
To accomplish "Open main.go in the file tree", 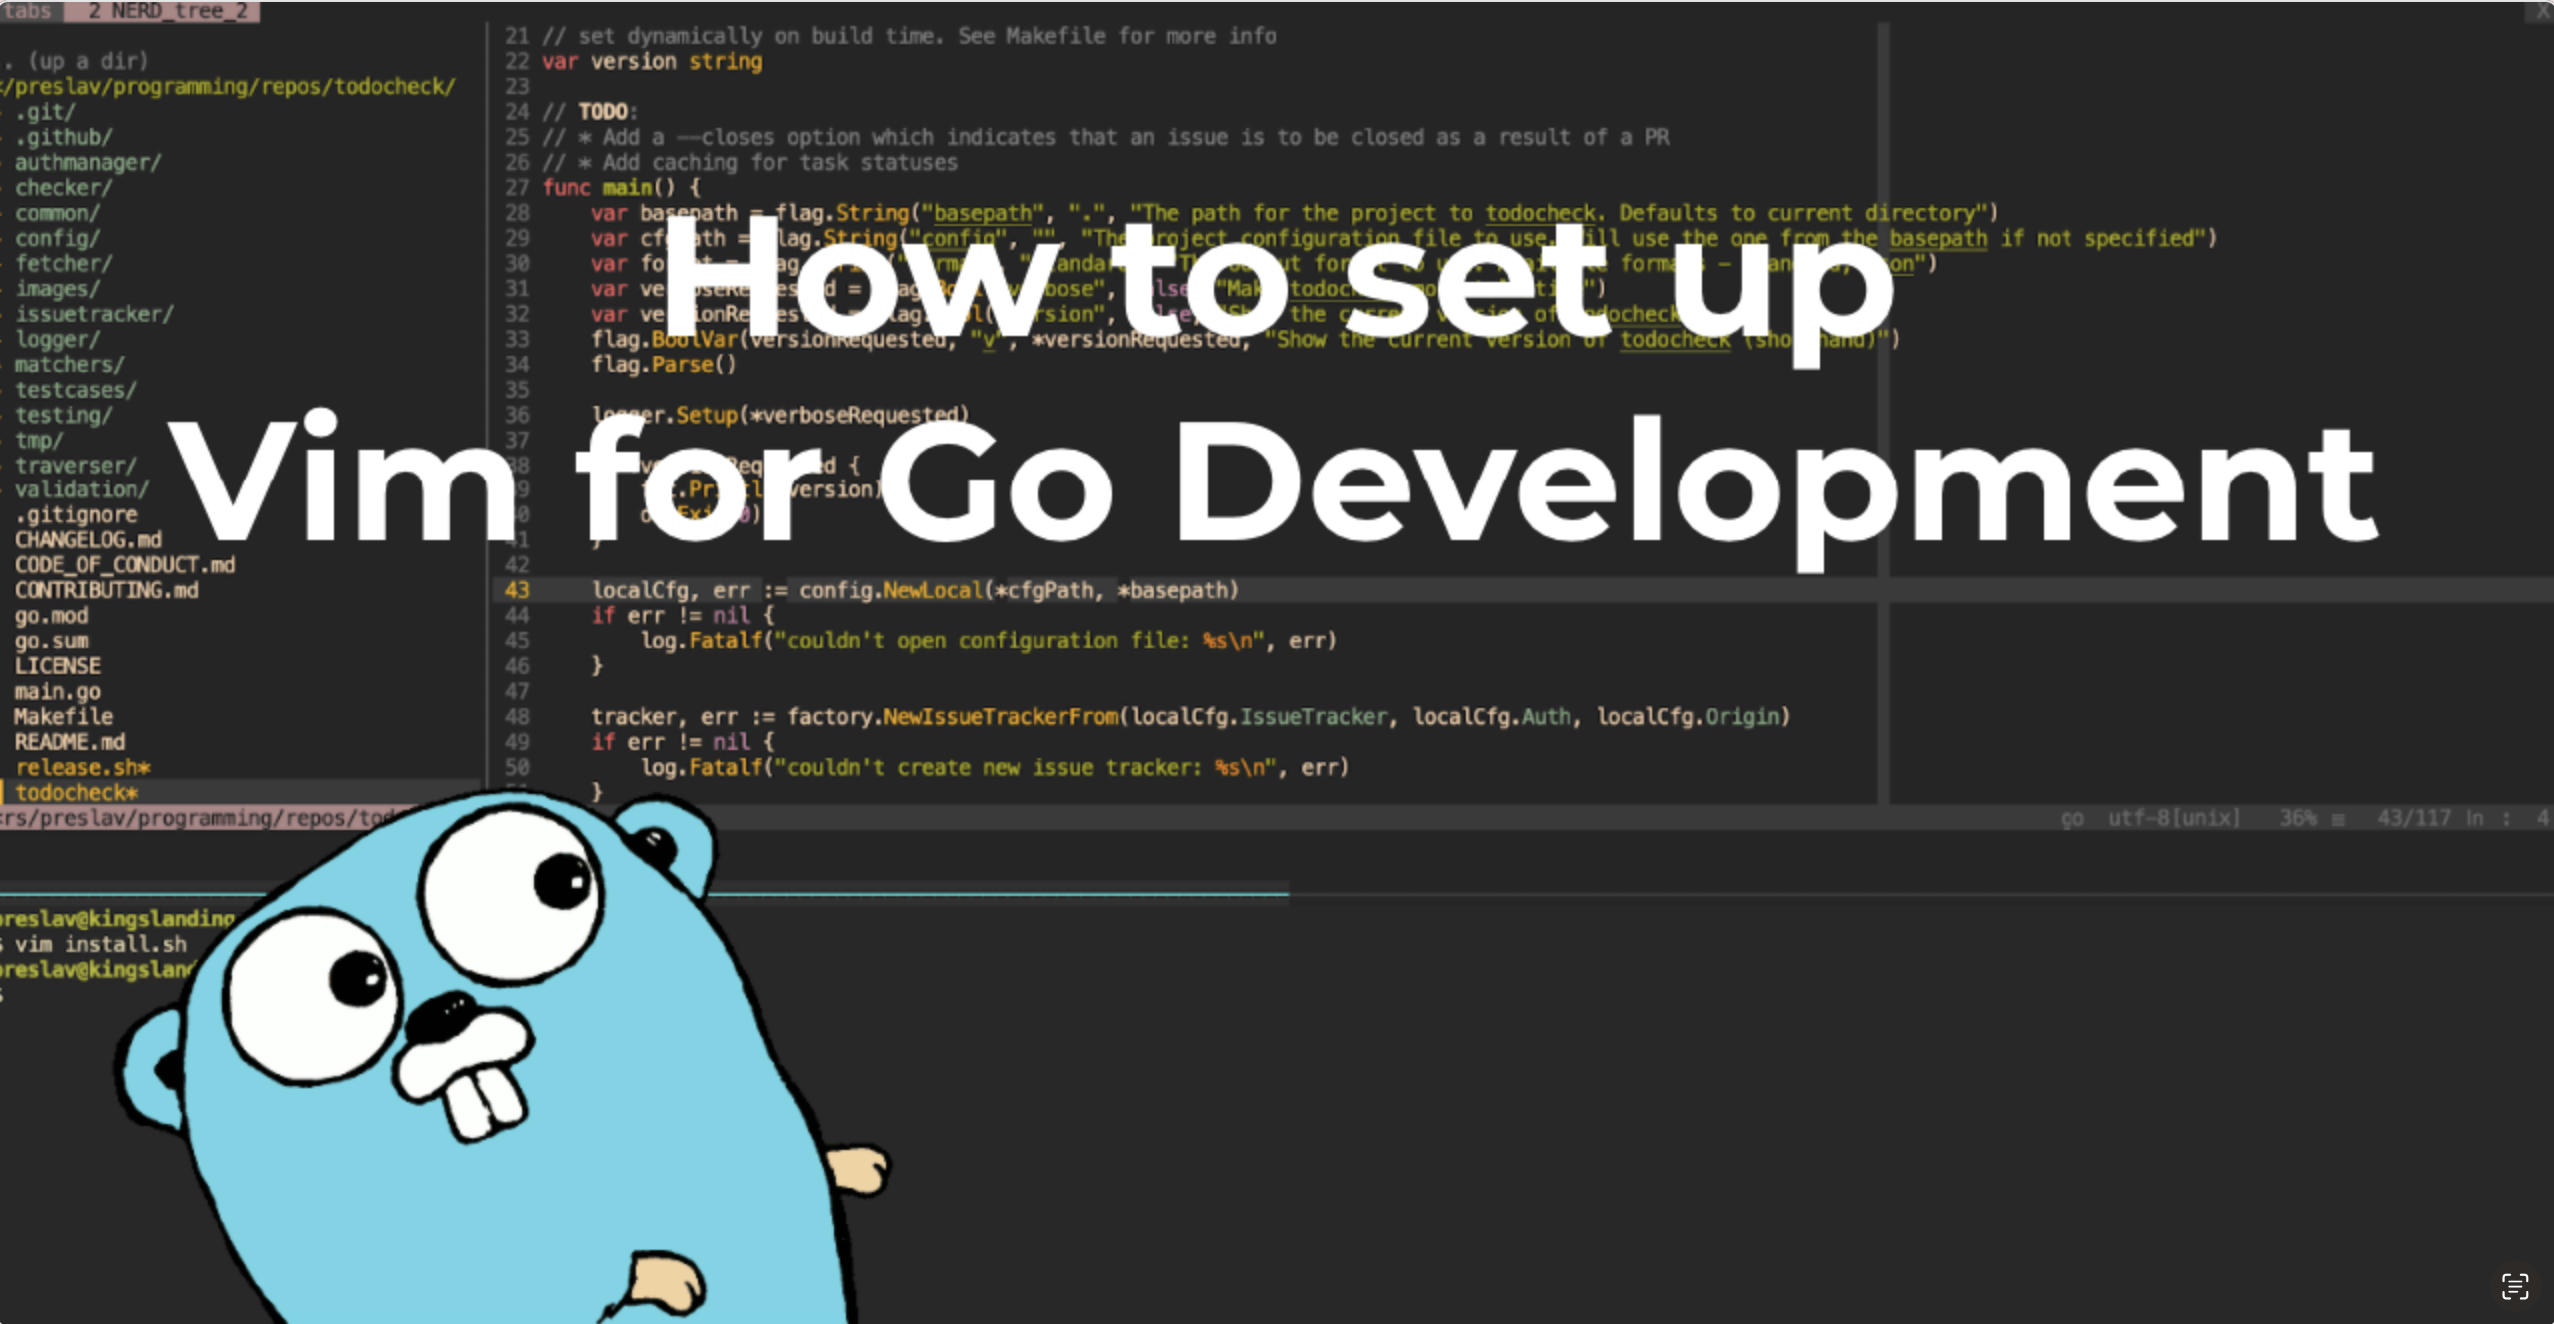I will pos(57,692).
